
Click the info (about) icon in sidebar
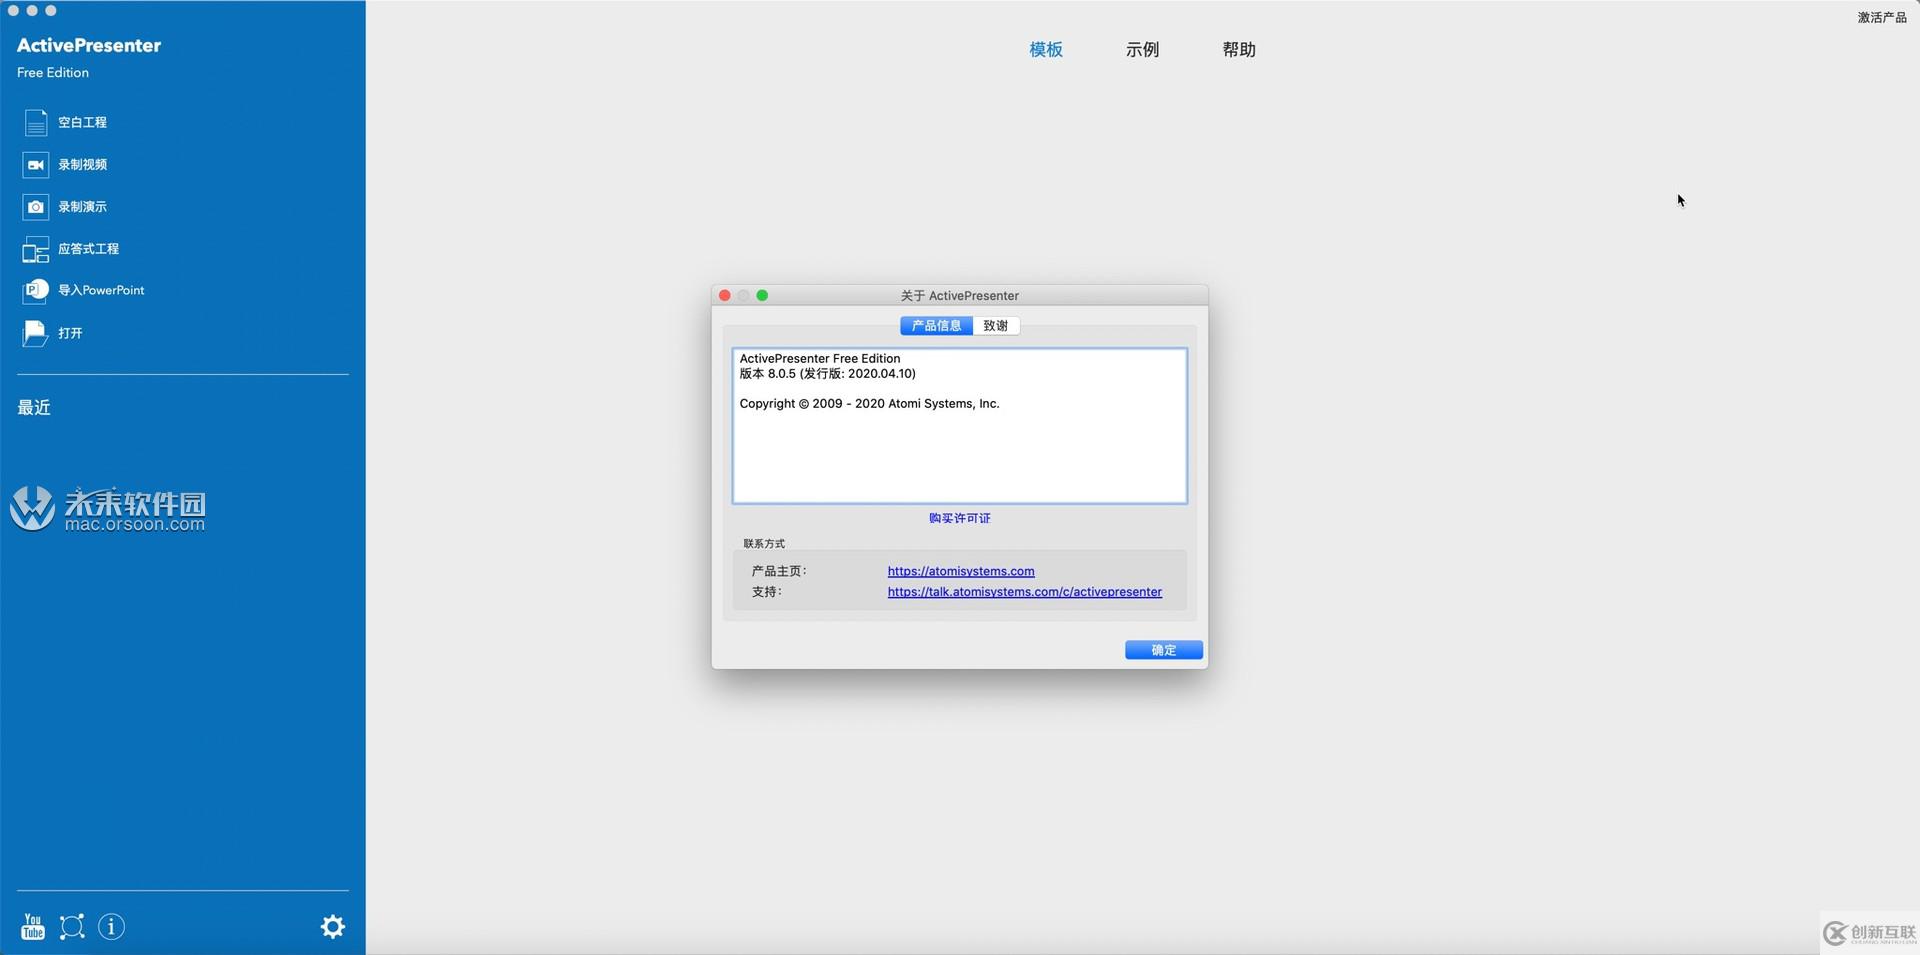click(x=112, y=927)
